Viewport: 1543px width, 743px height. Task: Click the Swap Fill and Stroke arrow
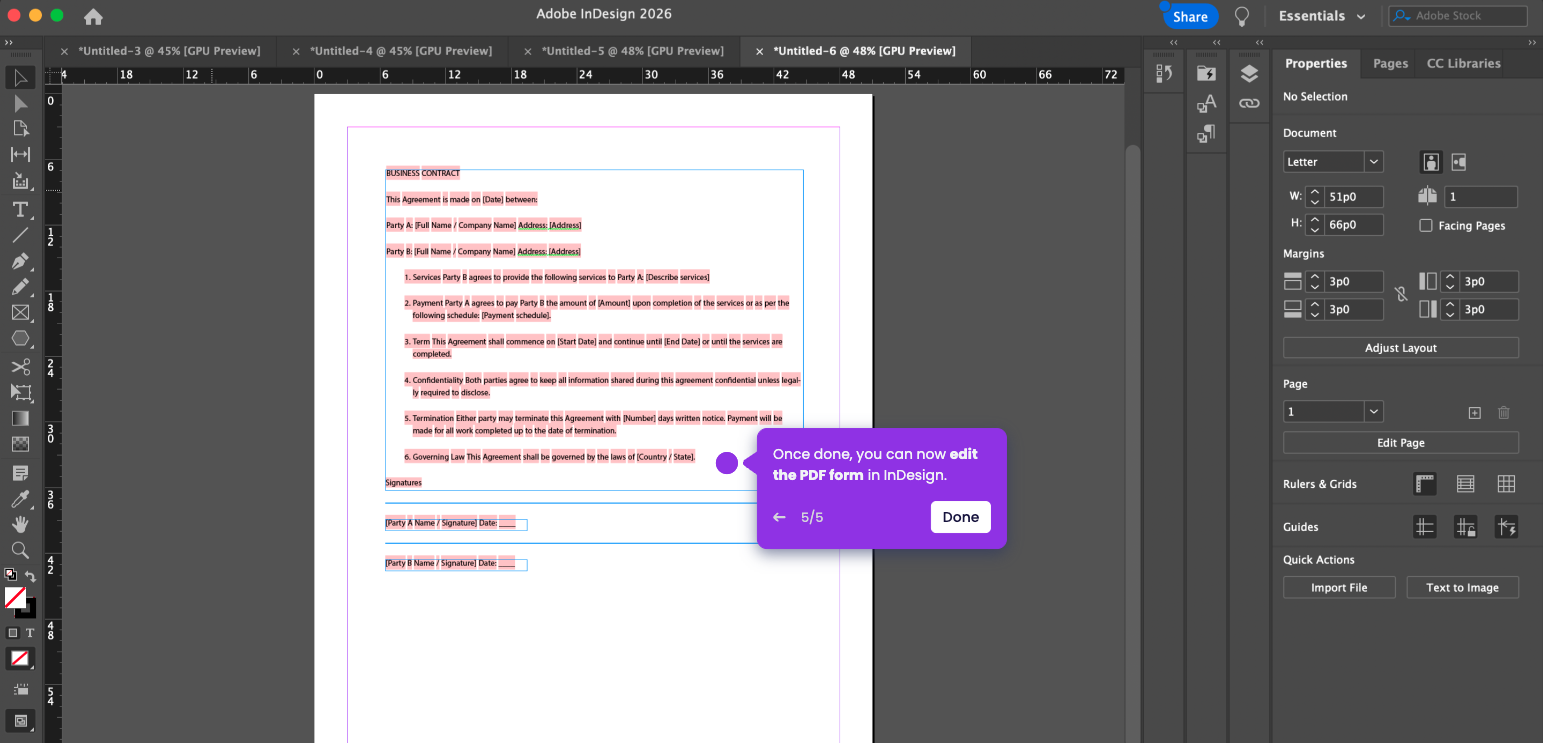click(31, 576)
